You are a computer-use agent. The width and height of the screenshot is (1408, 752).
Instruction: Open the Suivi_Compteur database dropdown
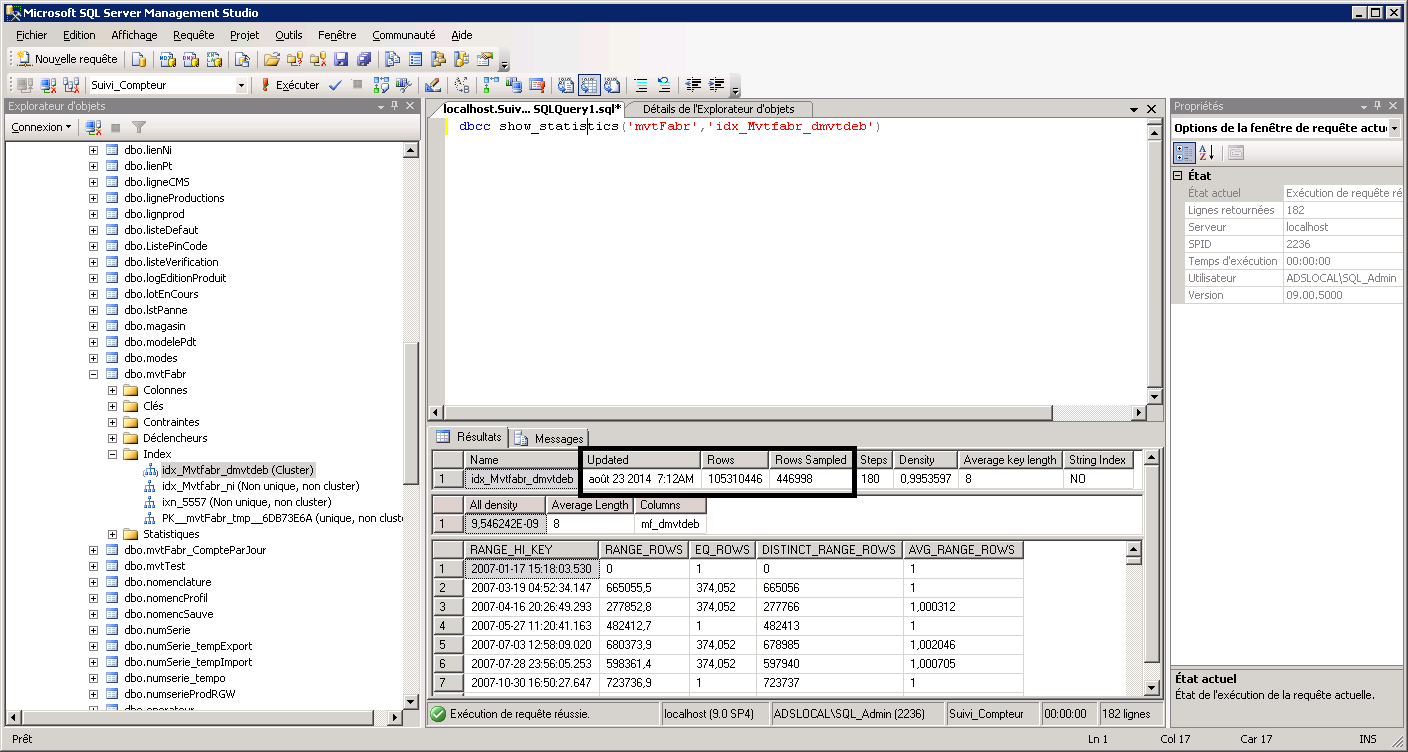tap(241, 86)
